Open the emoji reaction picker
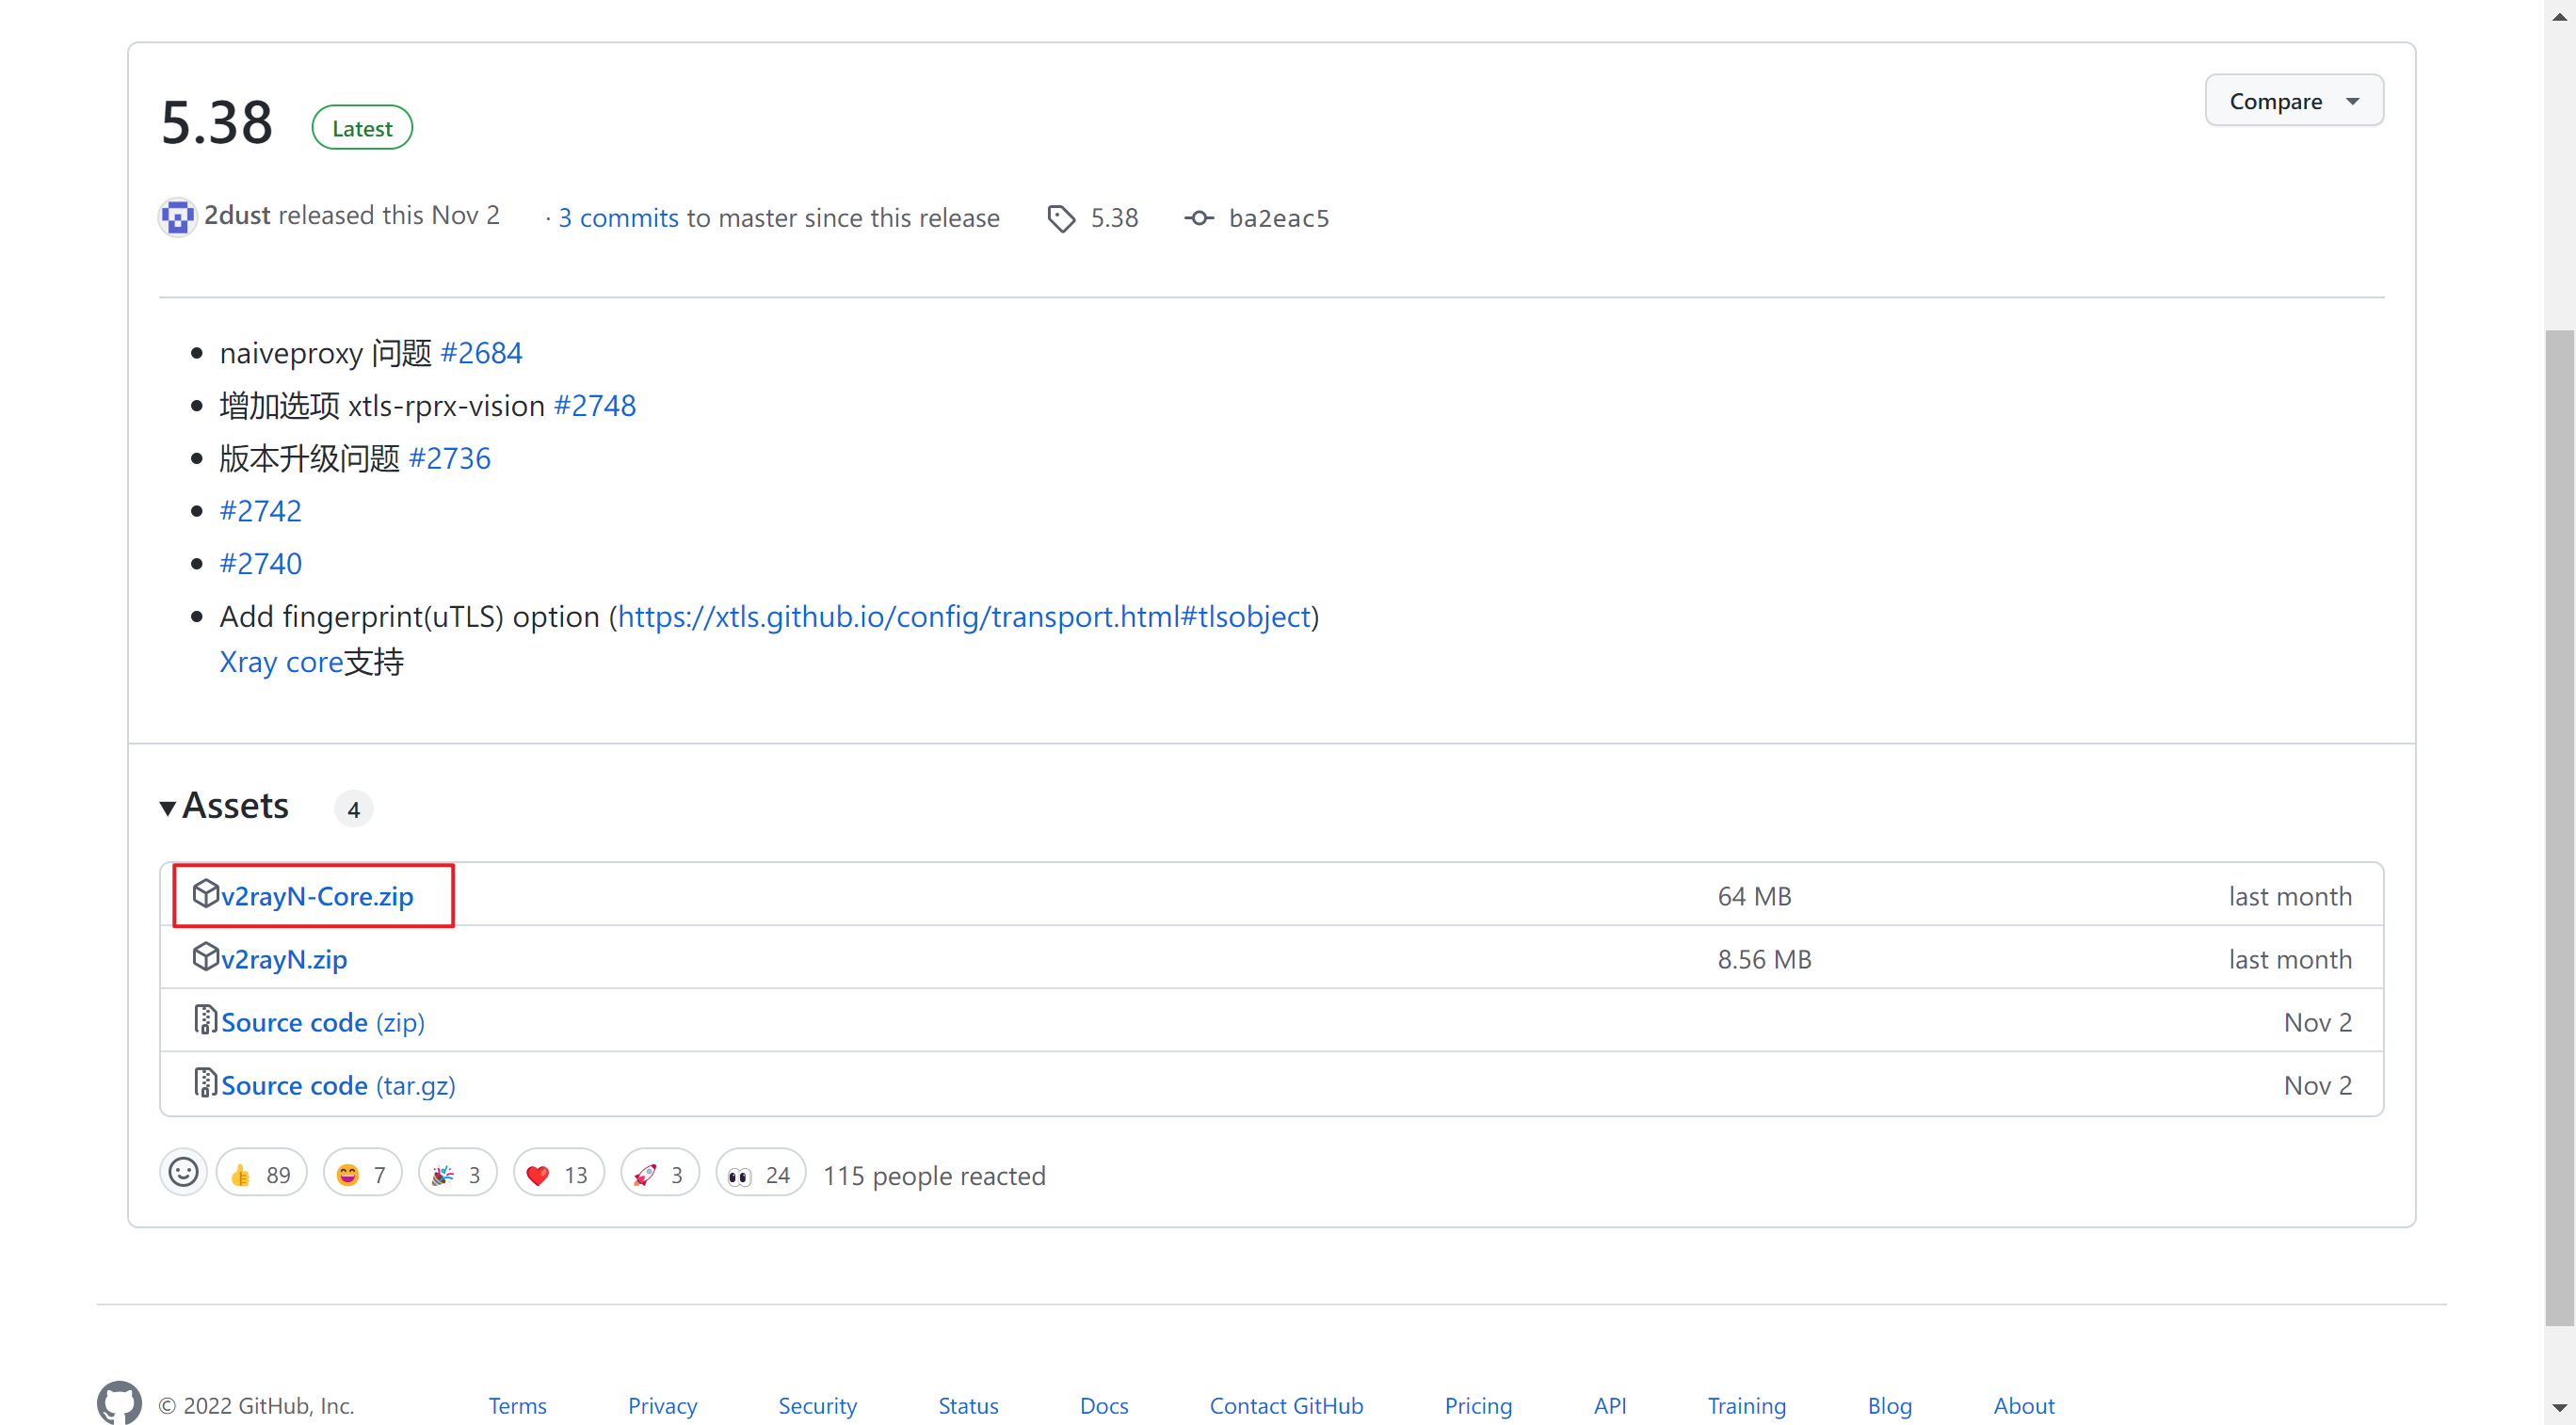This screenshot has width=2576, height=1425. click(183, 1172)
